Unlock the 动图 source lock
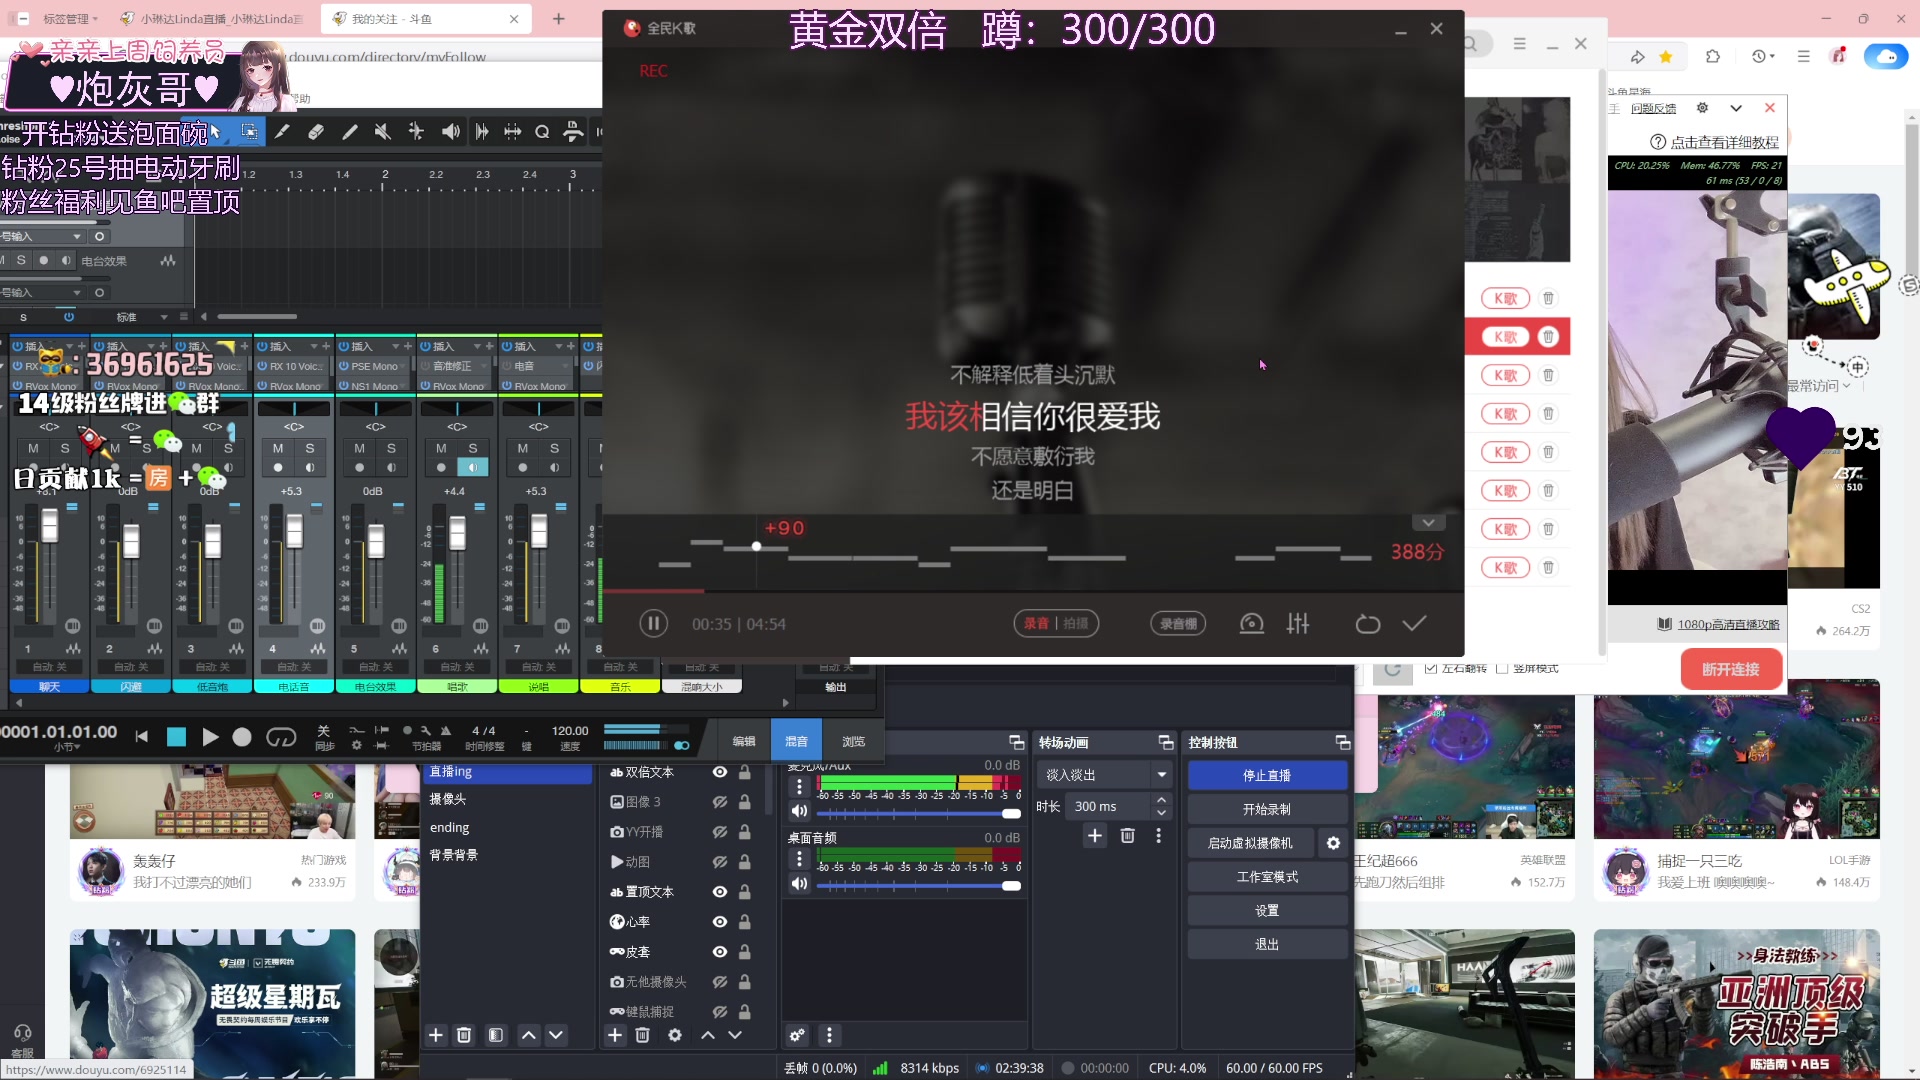The image size is (1920, 1080). tap(744, 862)
